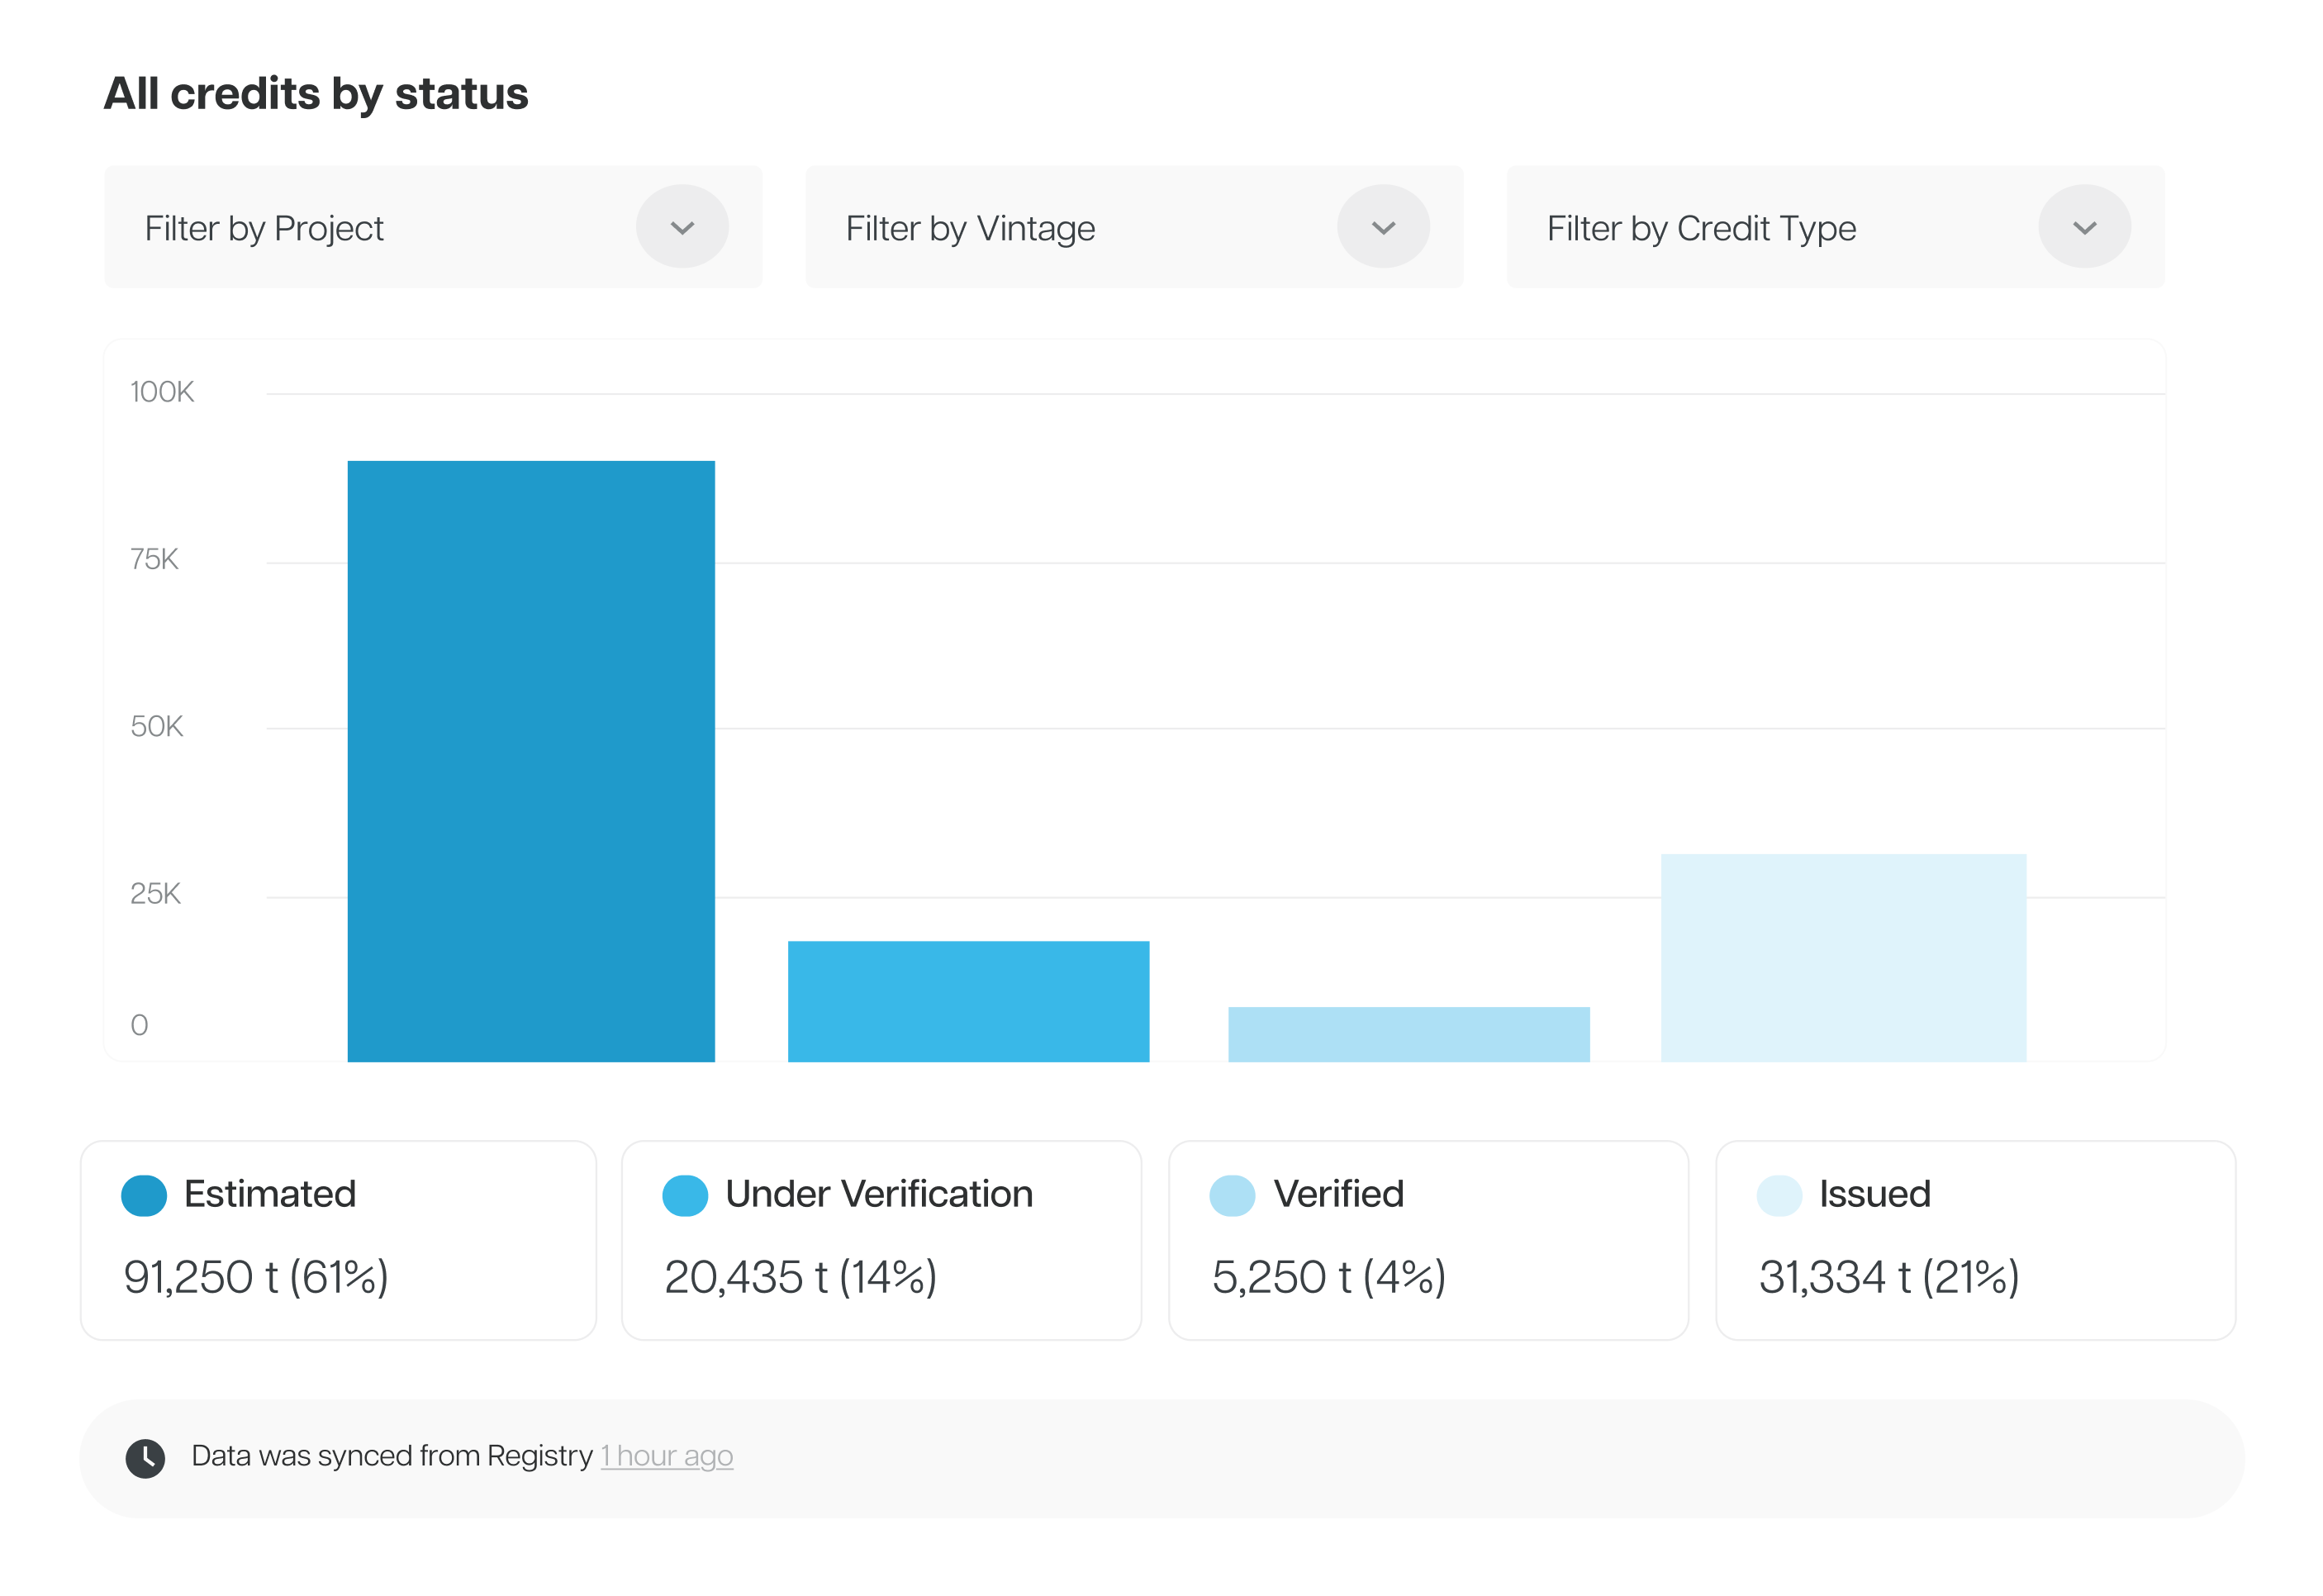
Task: Click the clock icon in sync notice
Action: tap(145, 1458)
